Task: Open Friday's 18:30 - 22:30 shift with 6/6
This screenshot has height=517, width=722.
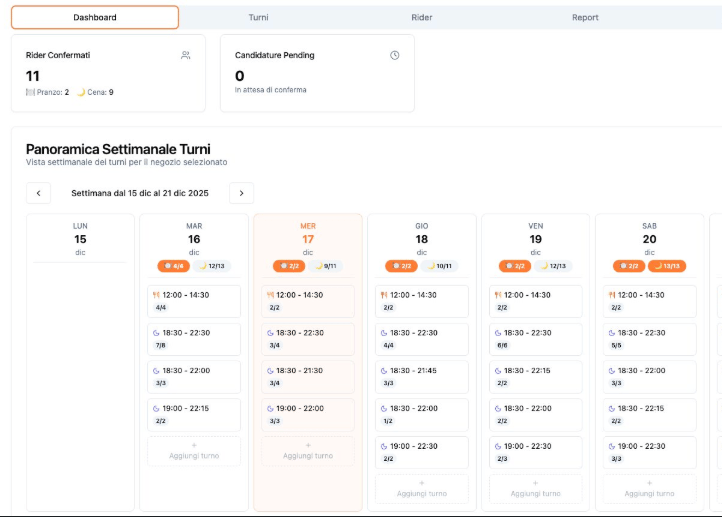Action: coord(536,339)
